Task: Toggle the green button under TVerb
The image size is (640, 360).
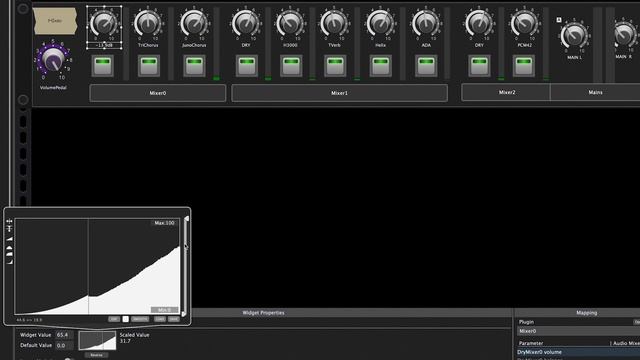Action: click(335, 65)
